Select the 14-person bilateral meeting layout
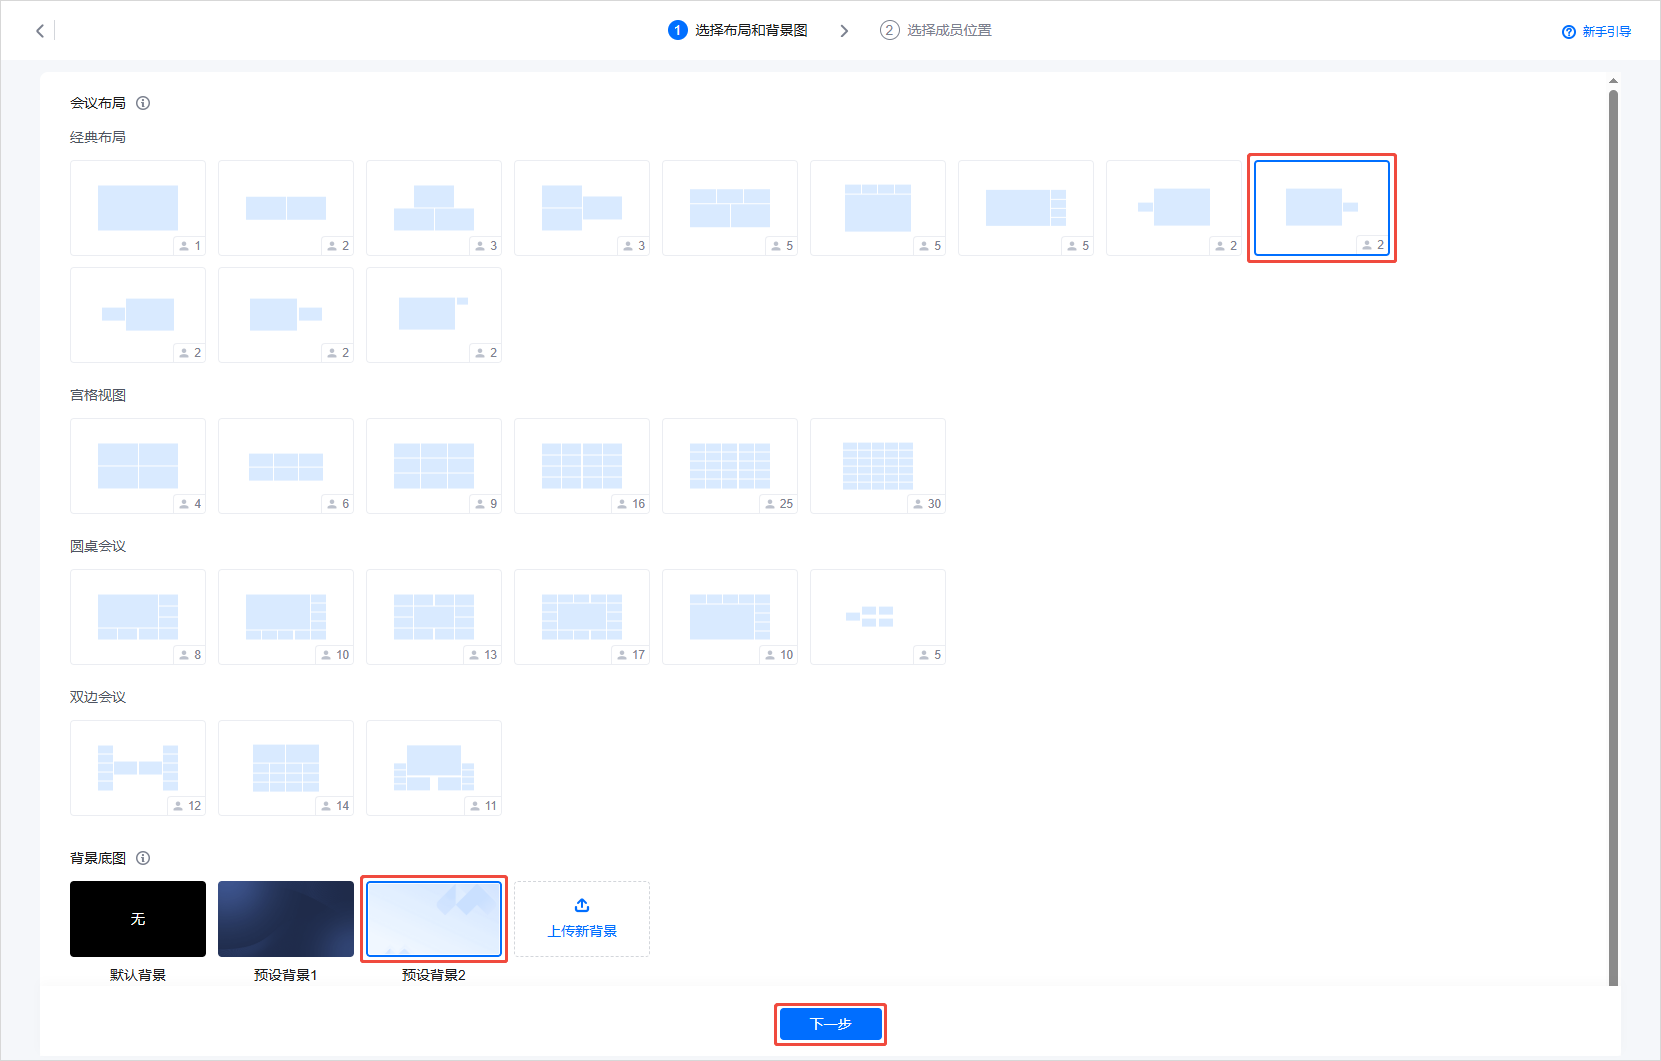This screenshot has height=1061, width=1661. pos(286,768)
